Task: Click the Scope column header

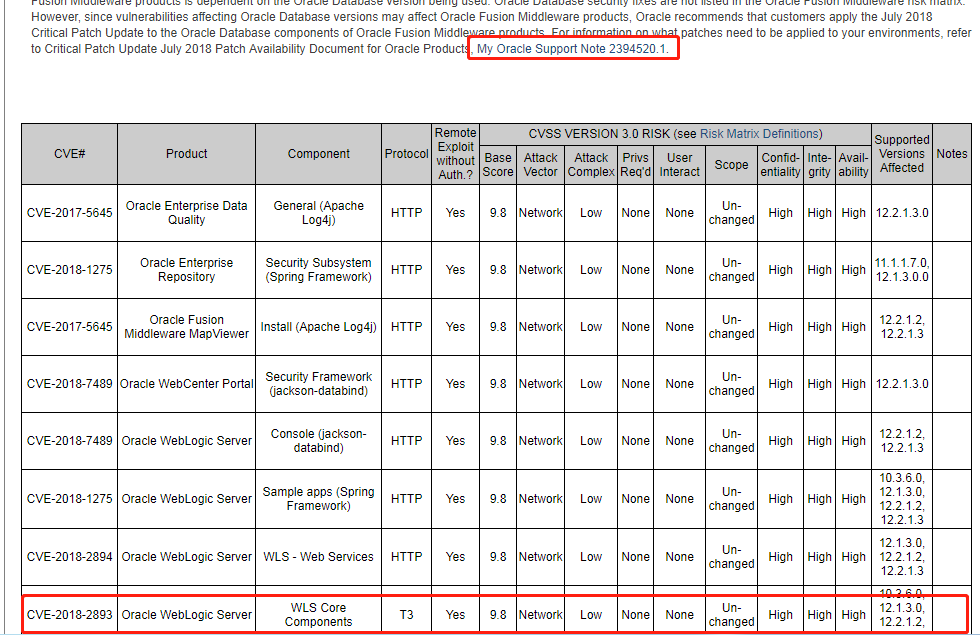Action: point(731,165)
